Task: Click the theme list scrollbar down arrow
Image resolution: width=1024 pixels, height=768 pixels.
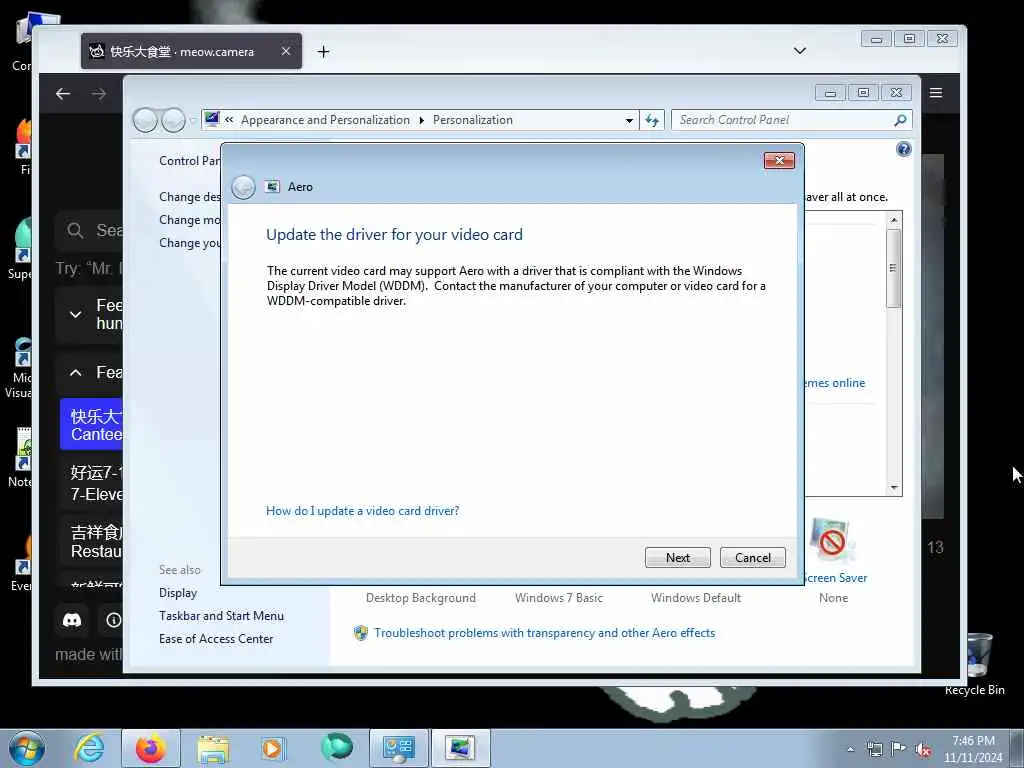Action: point(894,488)
